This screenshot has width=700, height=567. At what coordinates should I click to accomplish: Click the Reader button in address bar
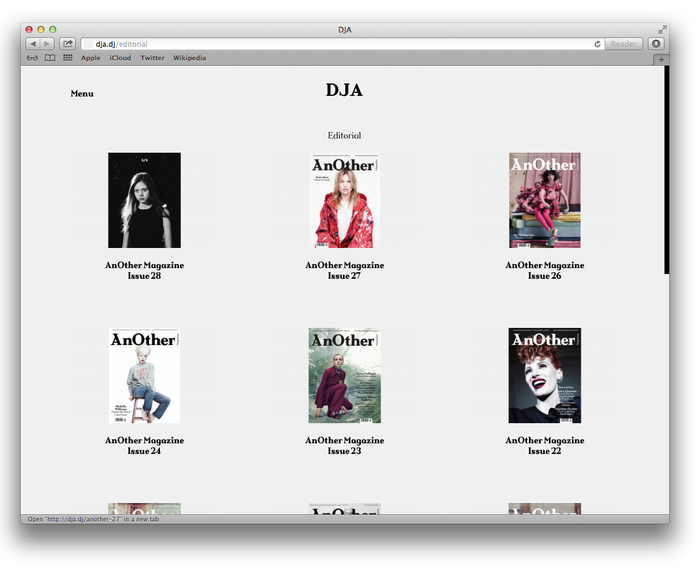pyautogui.click(x=624, y=44)
